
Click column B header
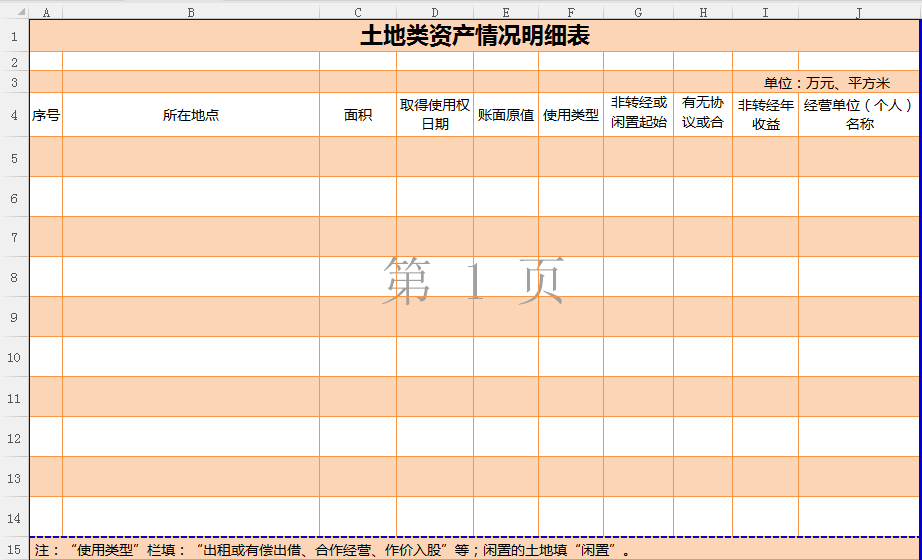[x=190, y=12]
